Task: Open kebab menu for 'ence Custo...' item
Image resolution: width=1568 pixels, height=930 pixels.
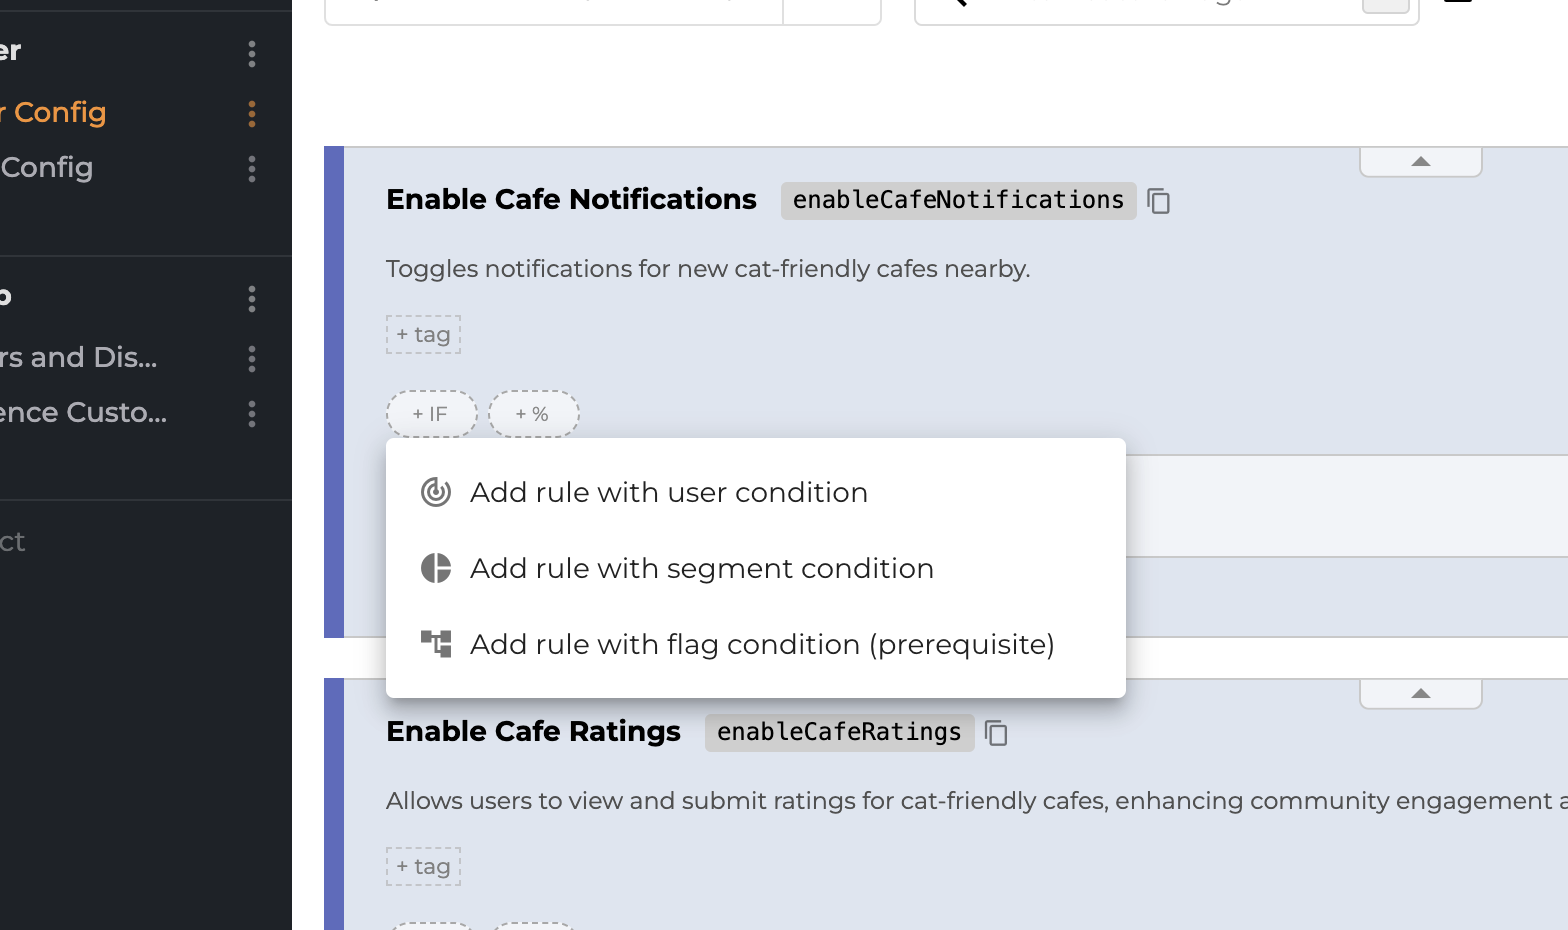Action: [x=252, y=414]
